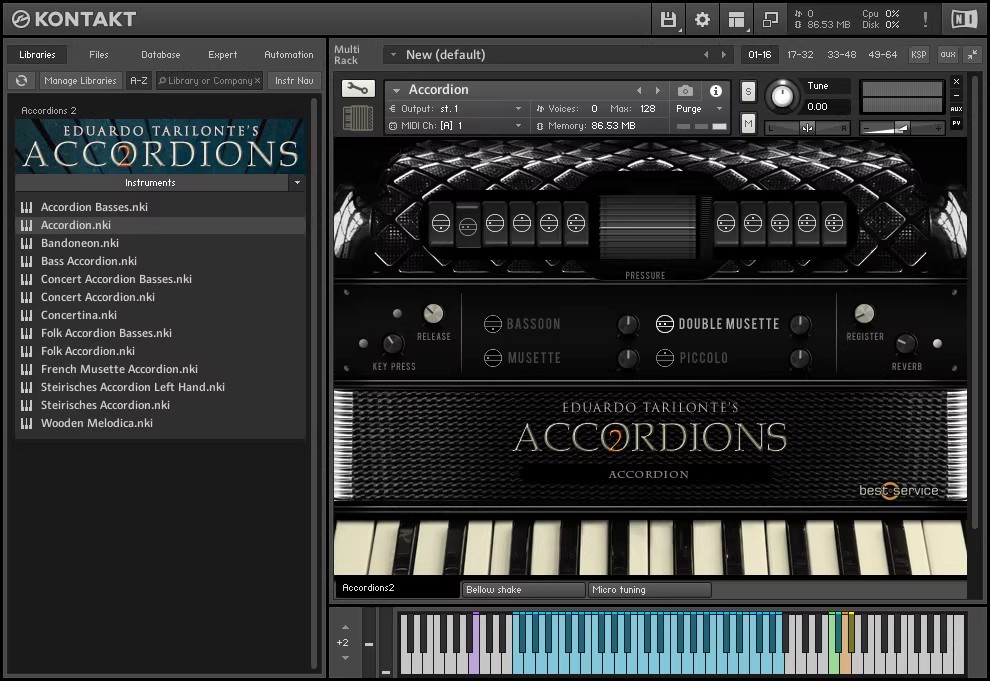Click the camera snapshot icon
Screen dimensions: 990x681
685,90
